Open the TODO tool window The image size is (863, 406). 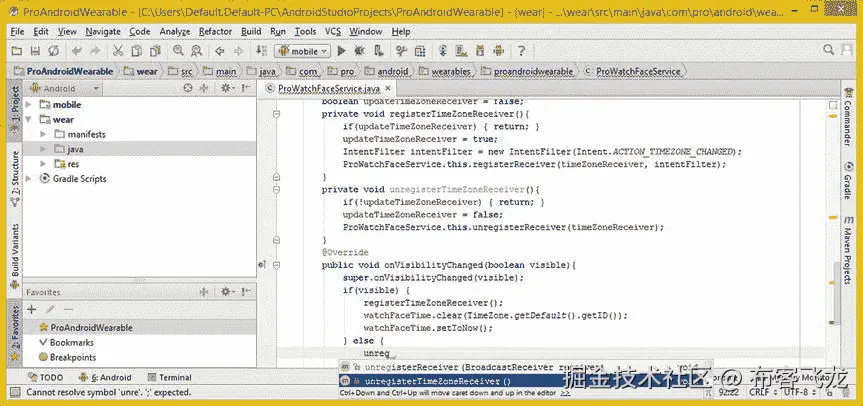(46, 377)
